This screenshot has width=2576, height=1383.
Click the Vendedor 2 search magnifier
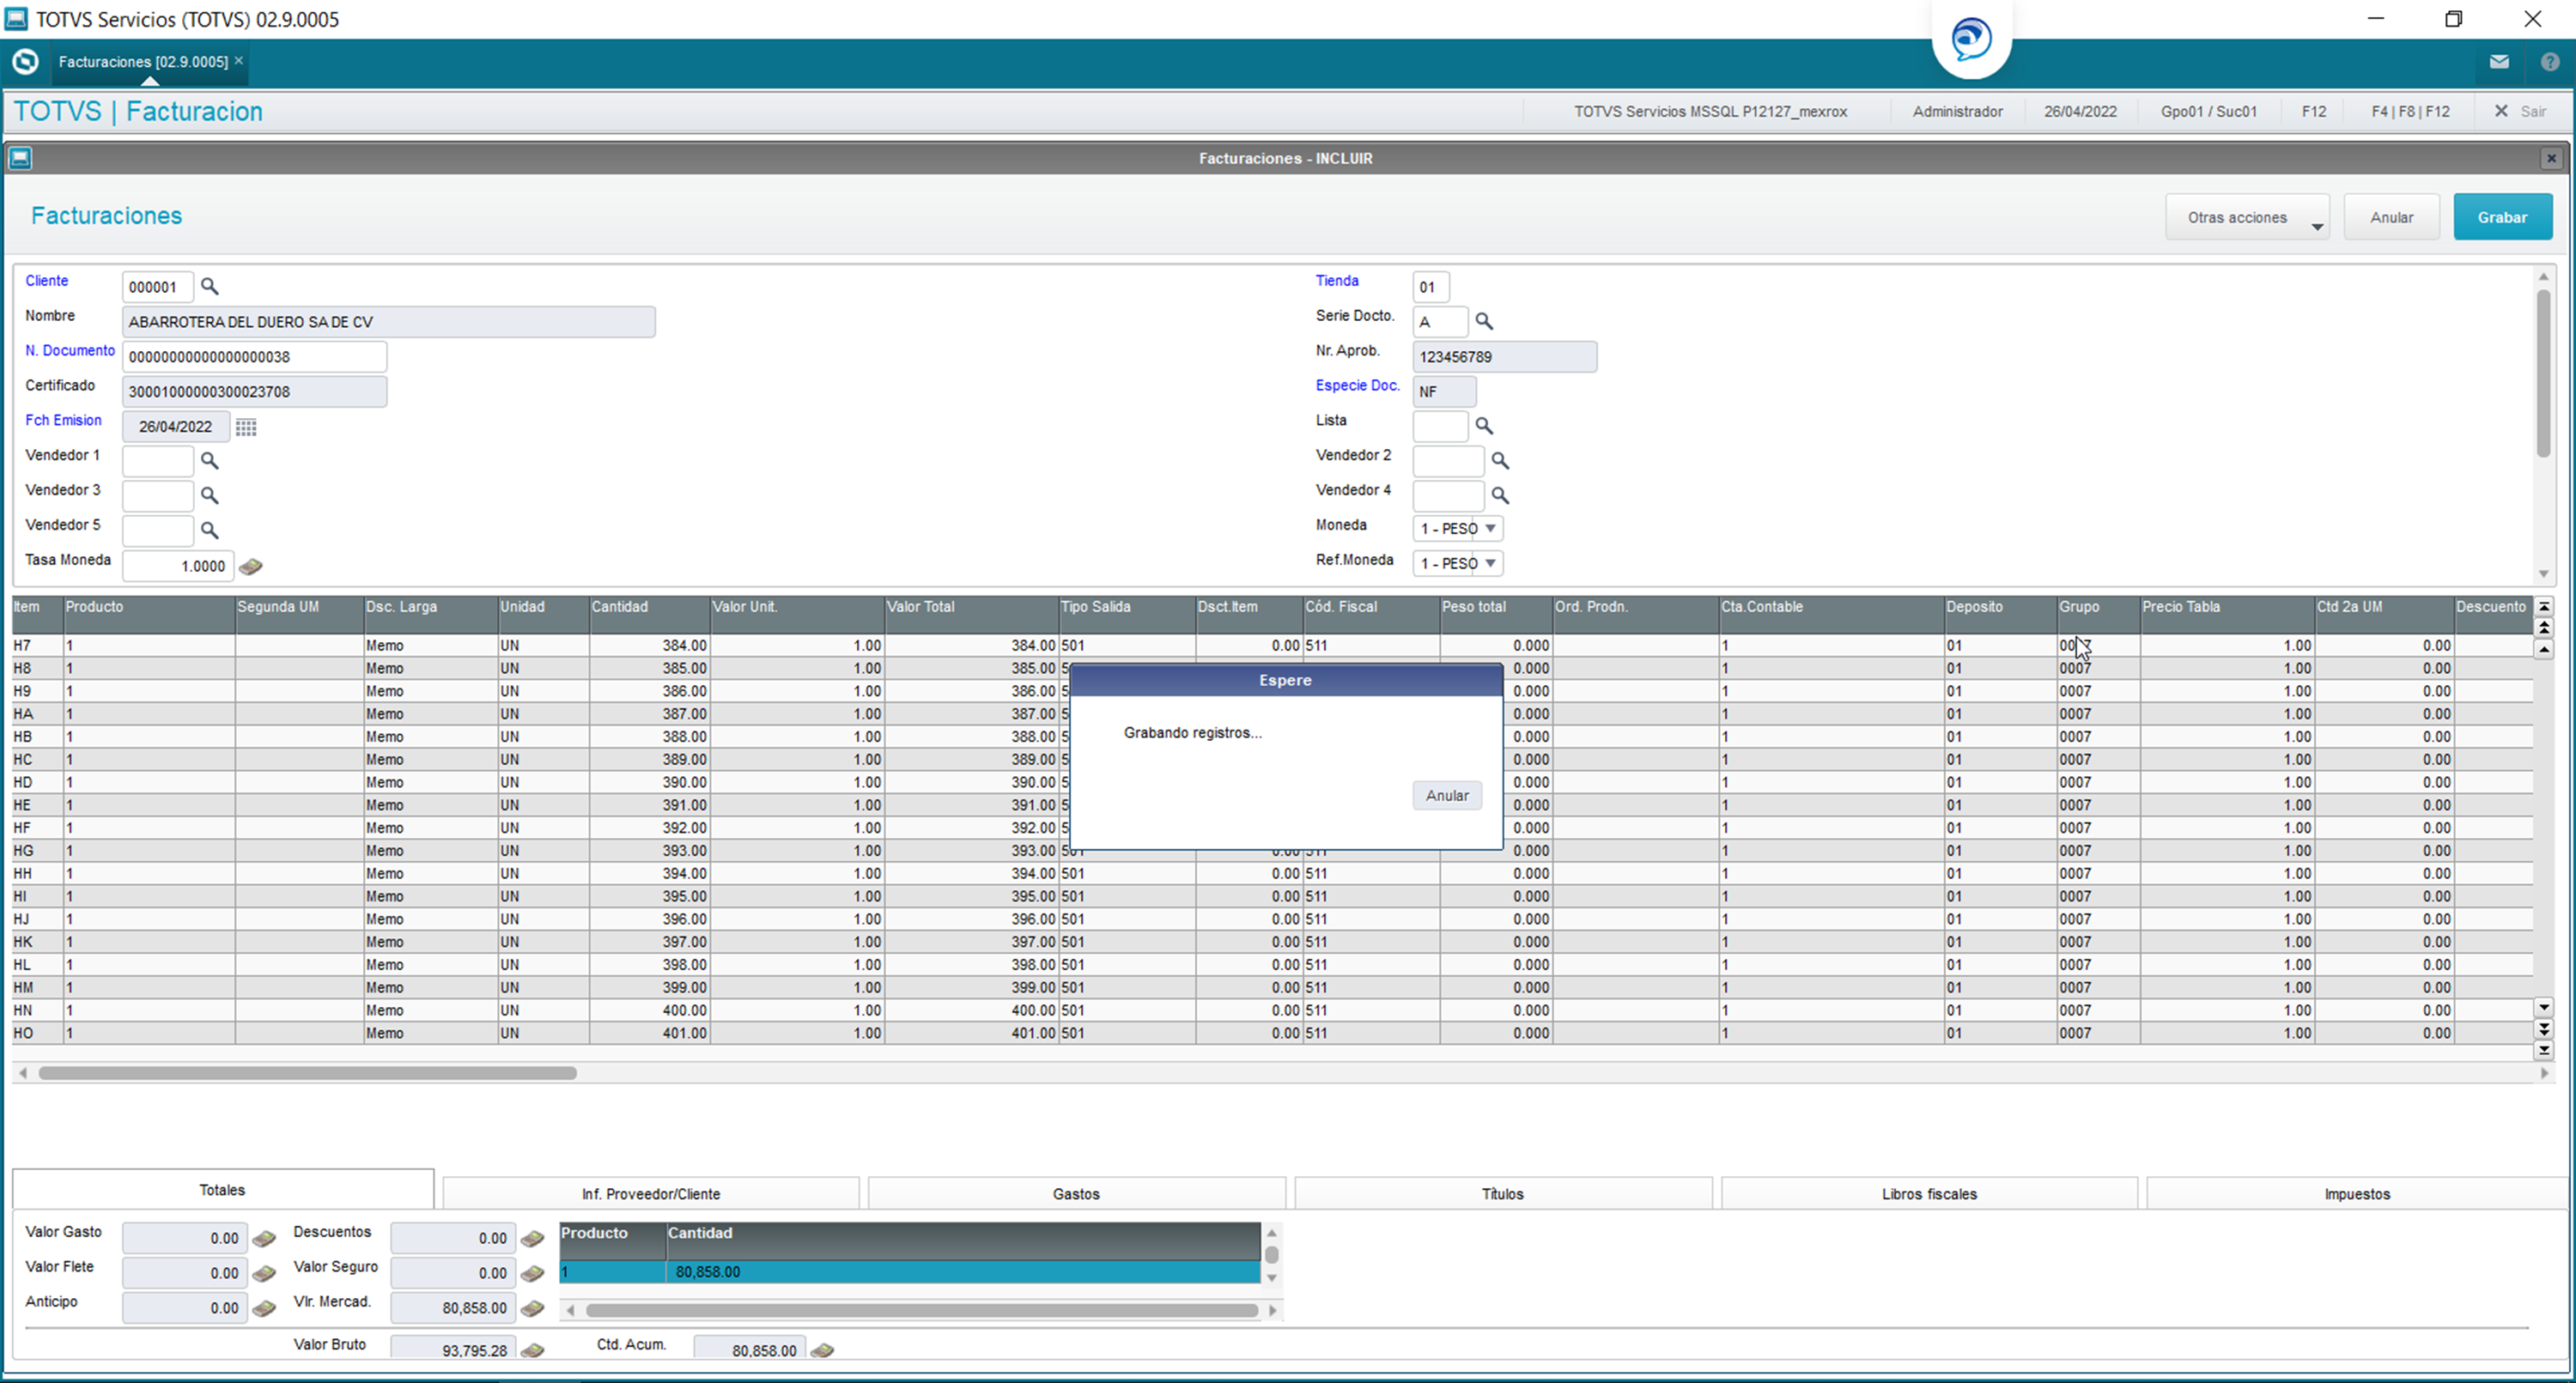pyautogui.click(x=1500, y=461)
